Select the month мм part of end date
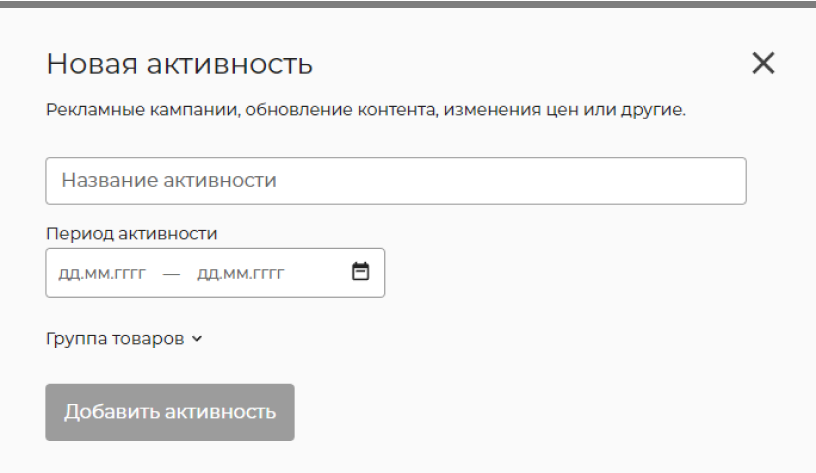 tap(235, 274)
